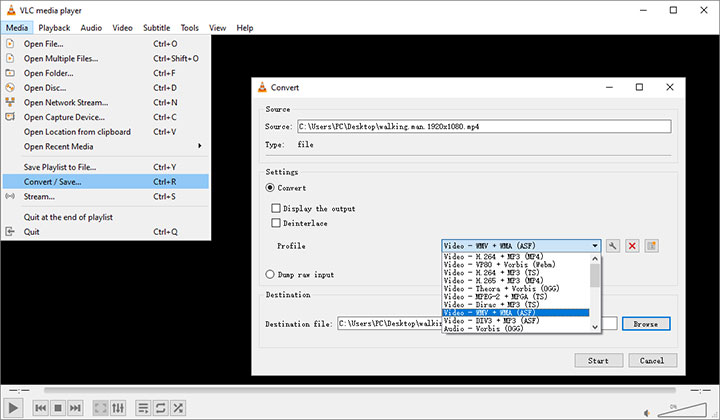Choose Open Location from clipboard
Screen dimensions: 720x420
click(106, 132)
